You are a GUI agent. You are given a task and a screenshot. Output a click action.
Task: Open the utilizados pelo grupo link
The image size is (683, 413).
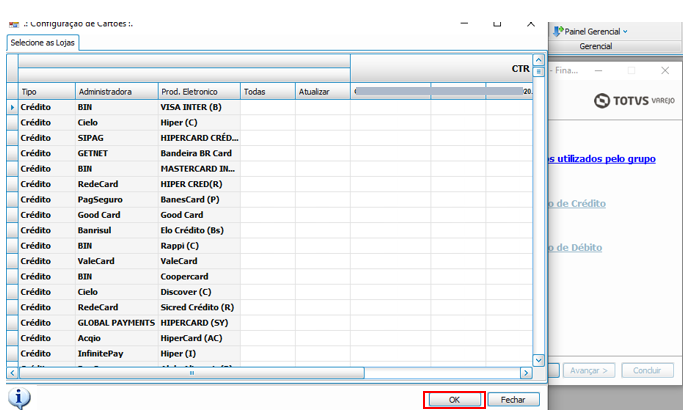coord(602,159)
